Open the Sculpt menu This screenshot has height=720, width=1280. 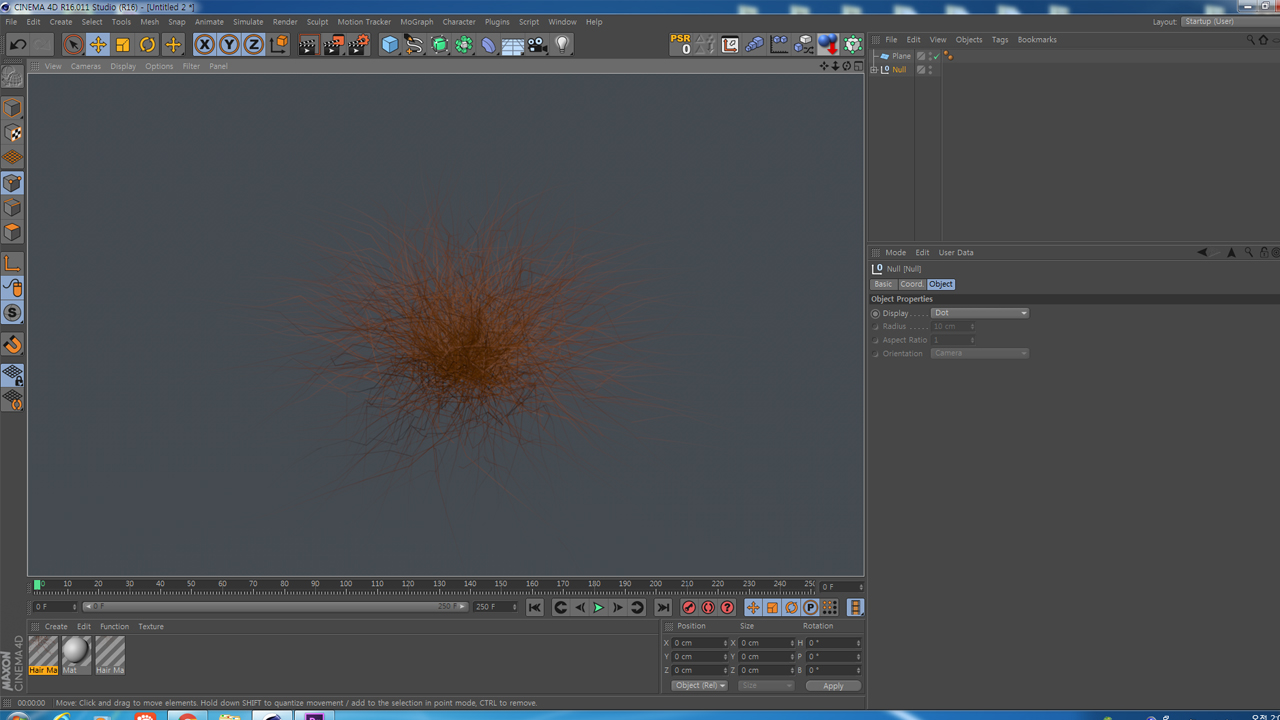317,21
